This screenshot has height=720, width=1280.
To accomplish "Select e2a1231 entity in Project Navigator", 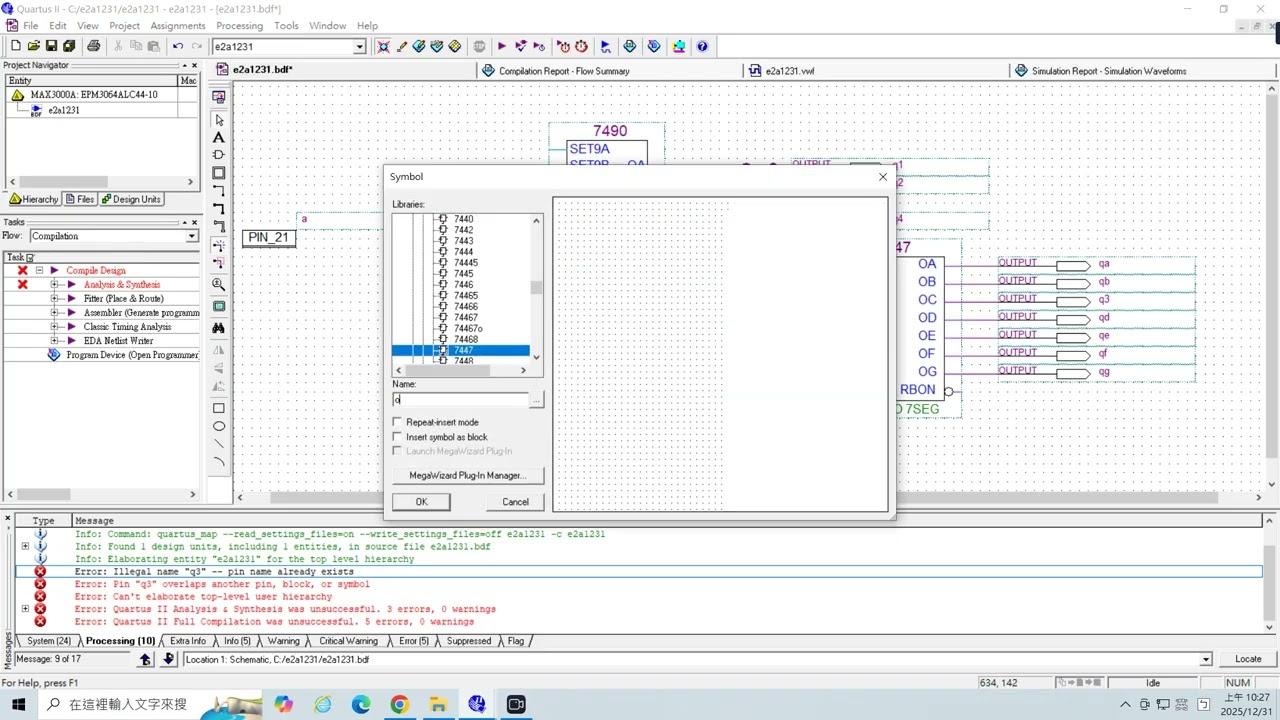I will tap(63, 110).
